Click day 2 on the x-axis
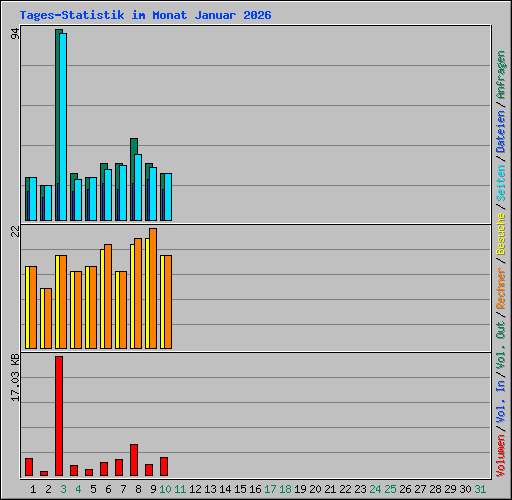The height and width of the screenshot is (500, 512). (48, 489)
